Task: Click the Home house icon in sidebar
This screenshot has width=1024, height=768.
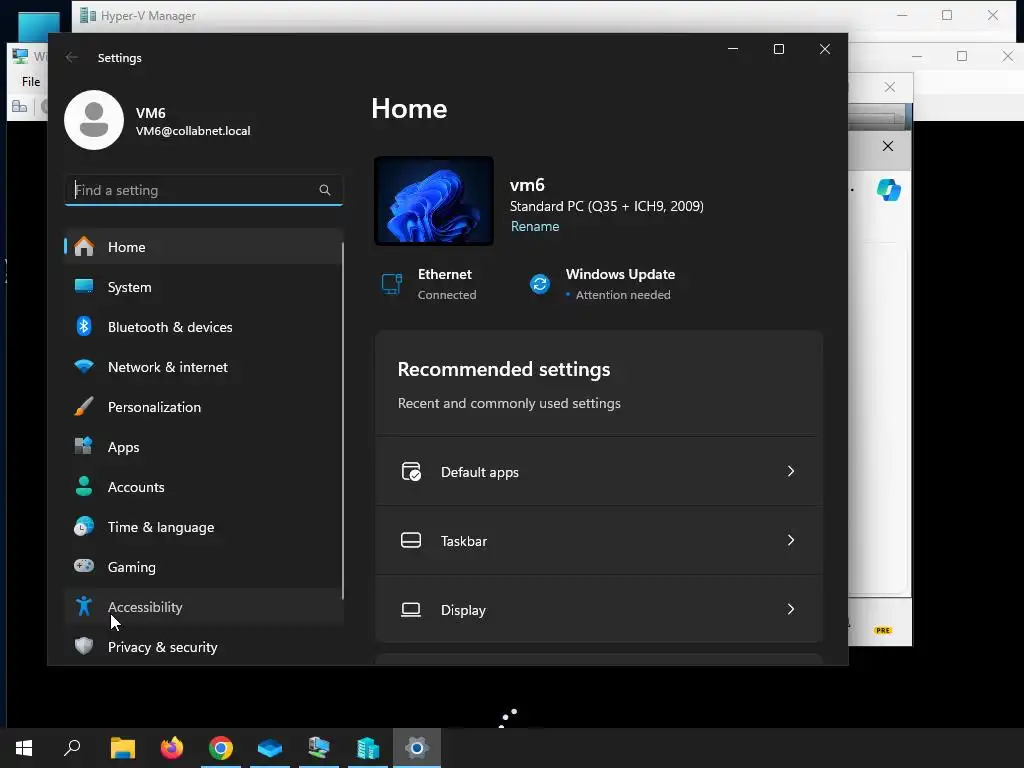Action: coord(84,246)
